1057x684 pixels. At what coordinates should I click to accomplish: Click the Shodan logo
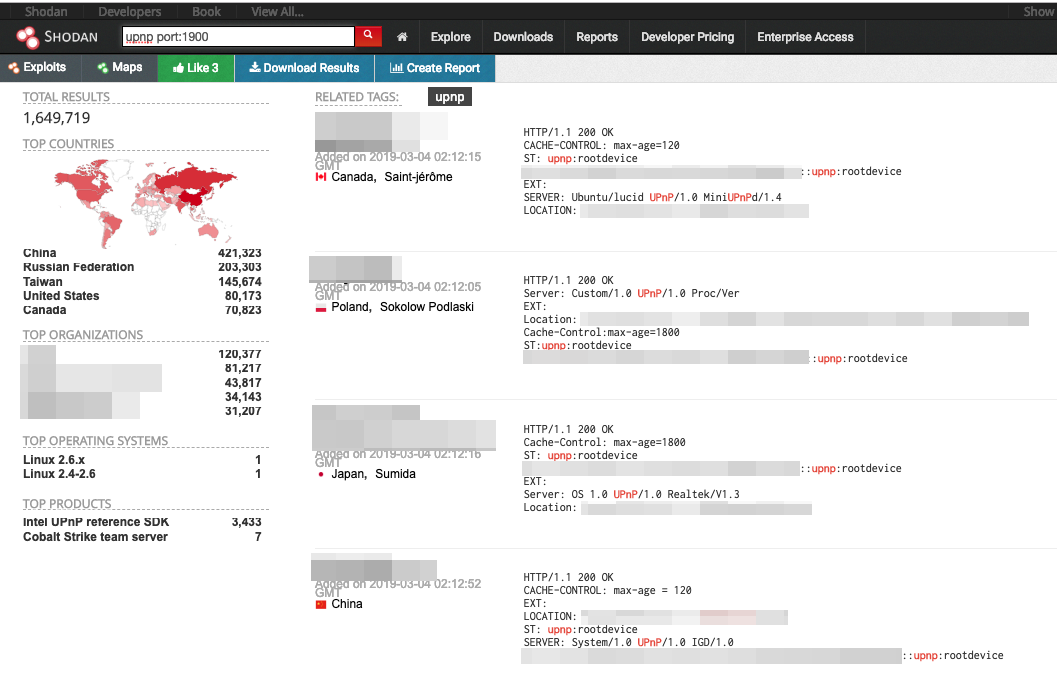click(58, 37)
